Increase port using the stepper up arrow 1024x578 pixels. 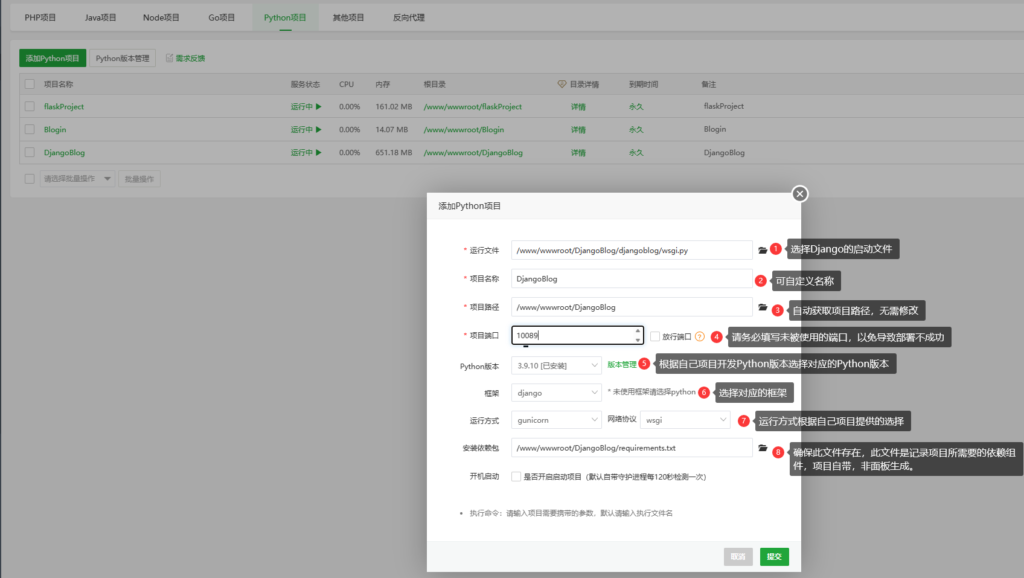pyautogui.click(x=637, y=331)
